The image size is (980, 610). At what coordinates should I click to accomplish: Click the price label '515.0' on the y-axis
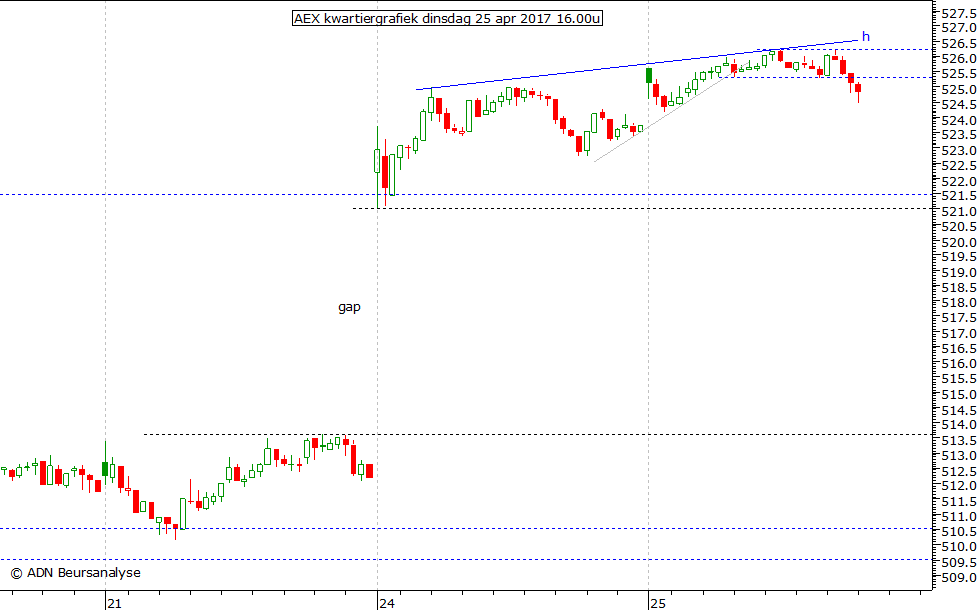(x=958, y=395)
